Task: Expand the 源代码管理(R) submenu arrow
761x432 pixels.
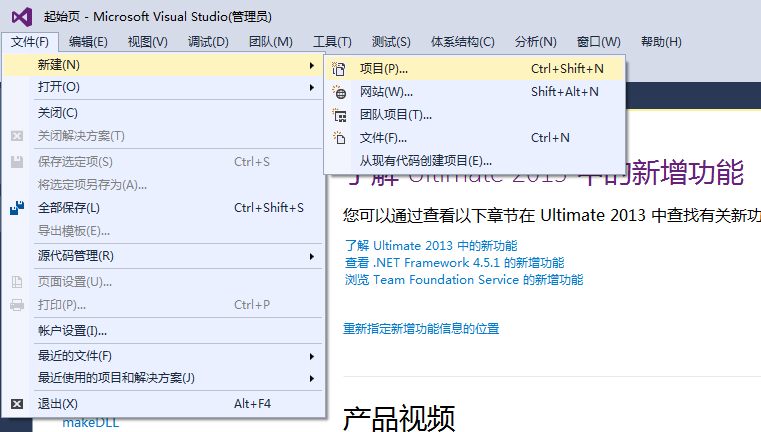Action: [312, 256]
